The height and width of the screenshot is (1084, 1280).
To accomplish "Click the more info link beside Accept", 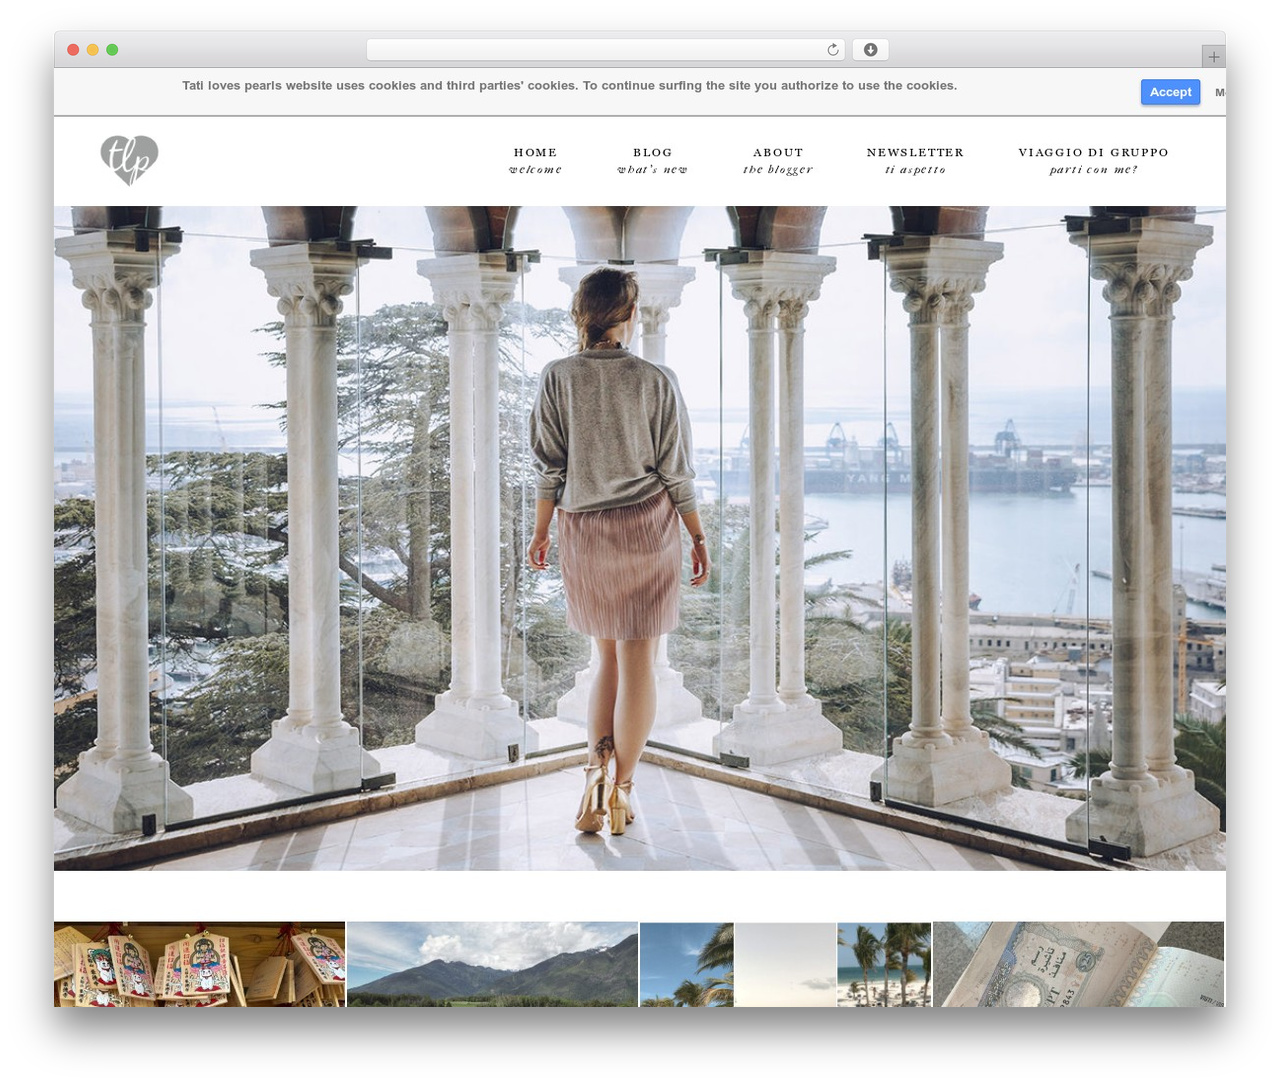I will pyautogui.click(x=1220, y=92).
